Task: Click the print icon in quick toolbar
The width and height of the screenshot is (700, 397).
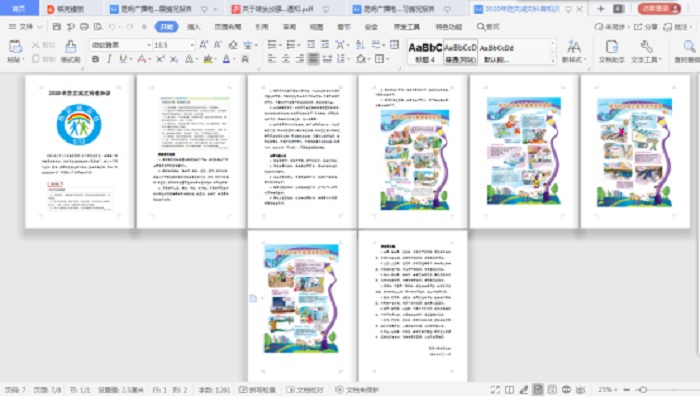Action: (84, 27)
